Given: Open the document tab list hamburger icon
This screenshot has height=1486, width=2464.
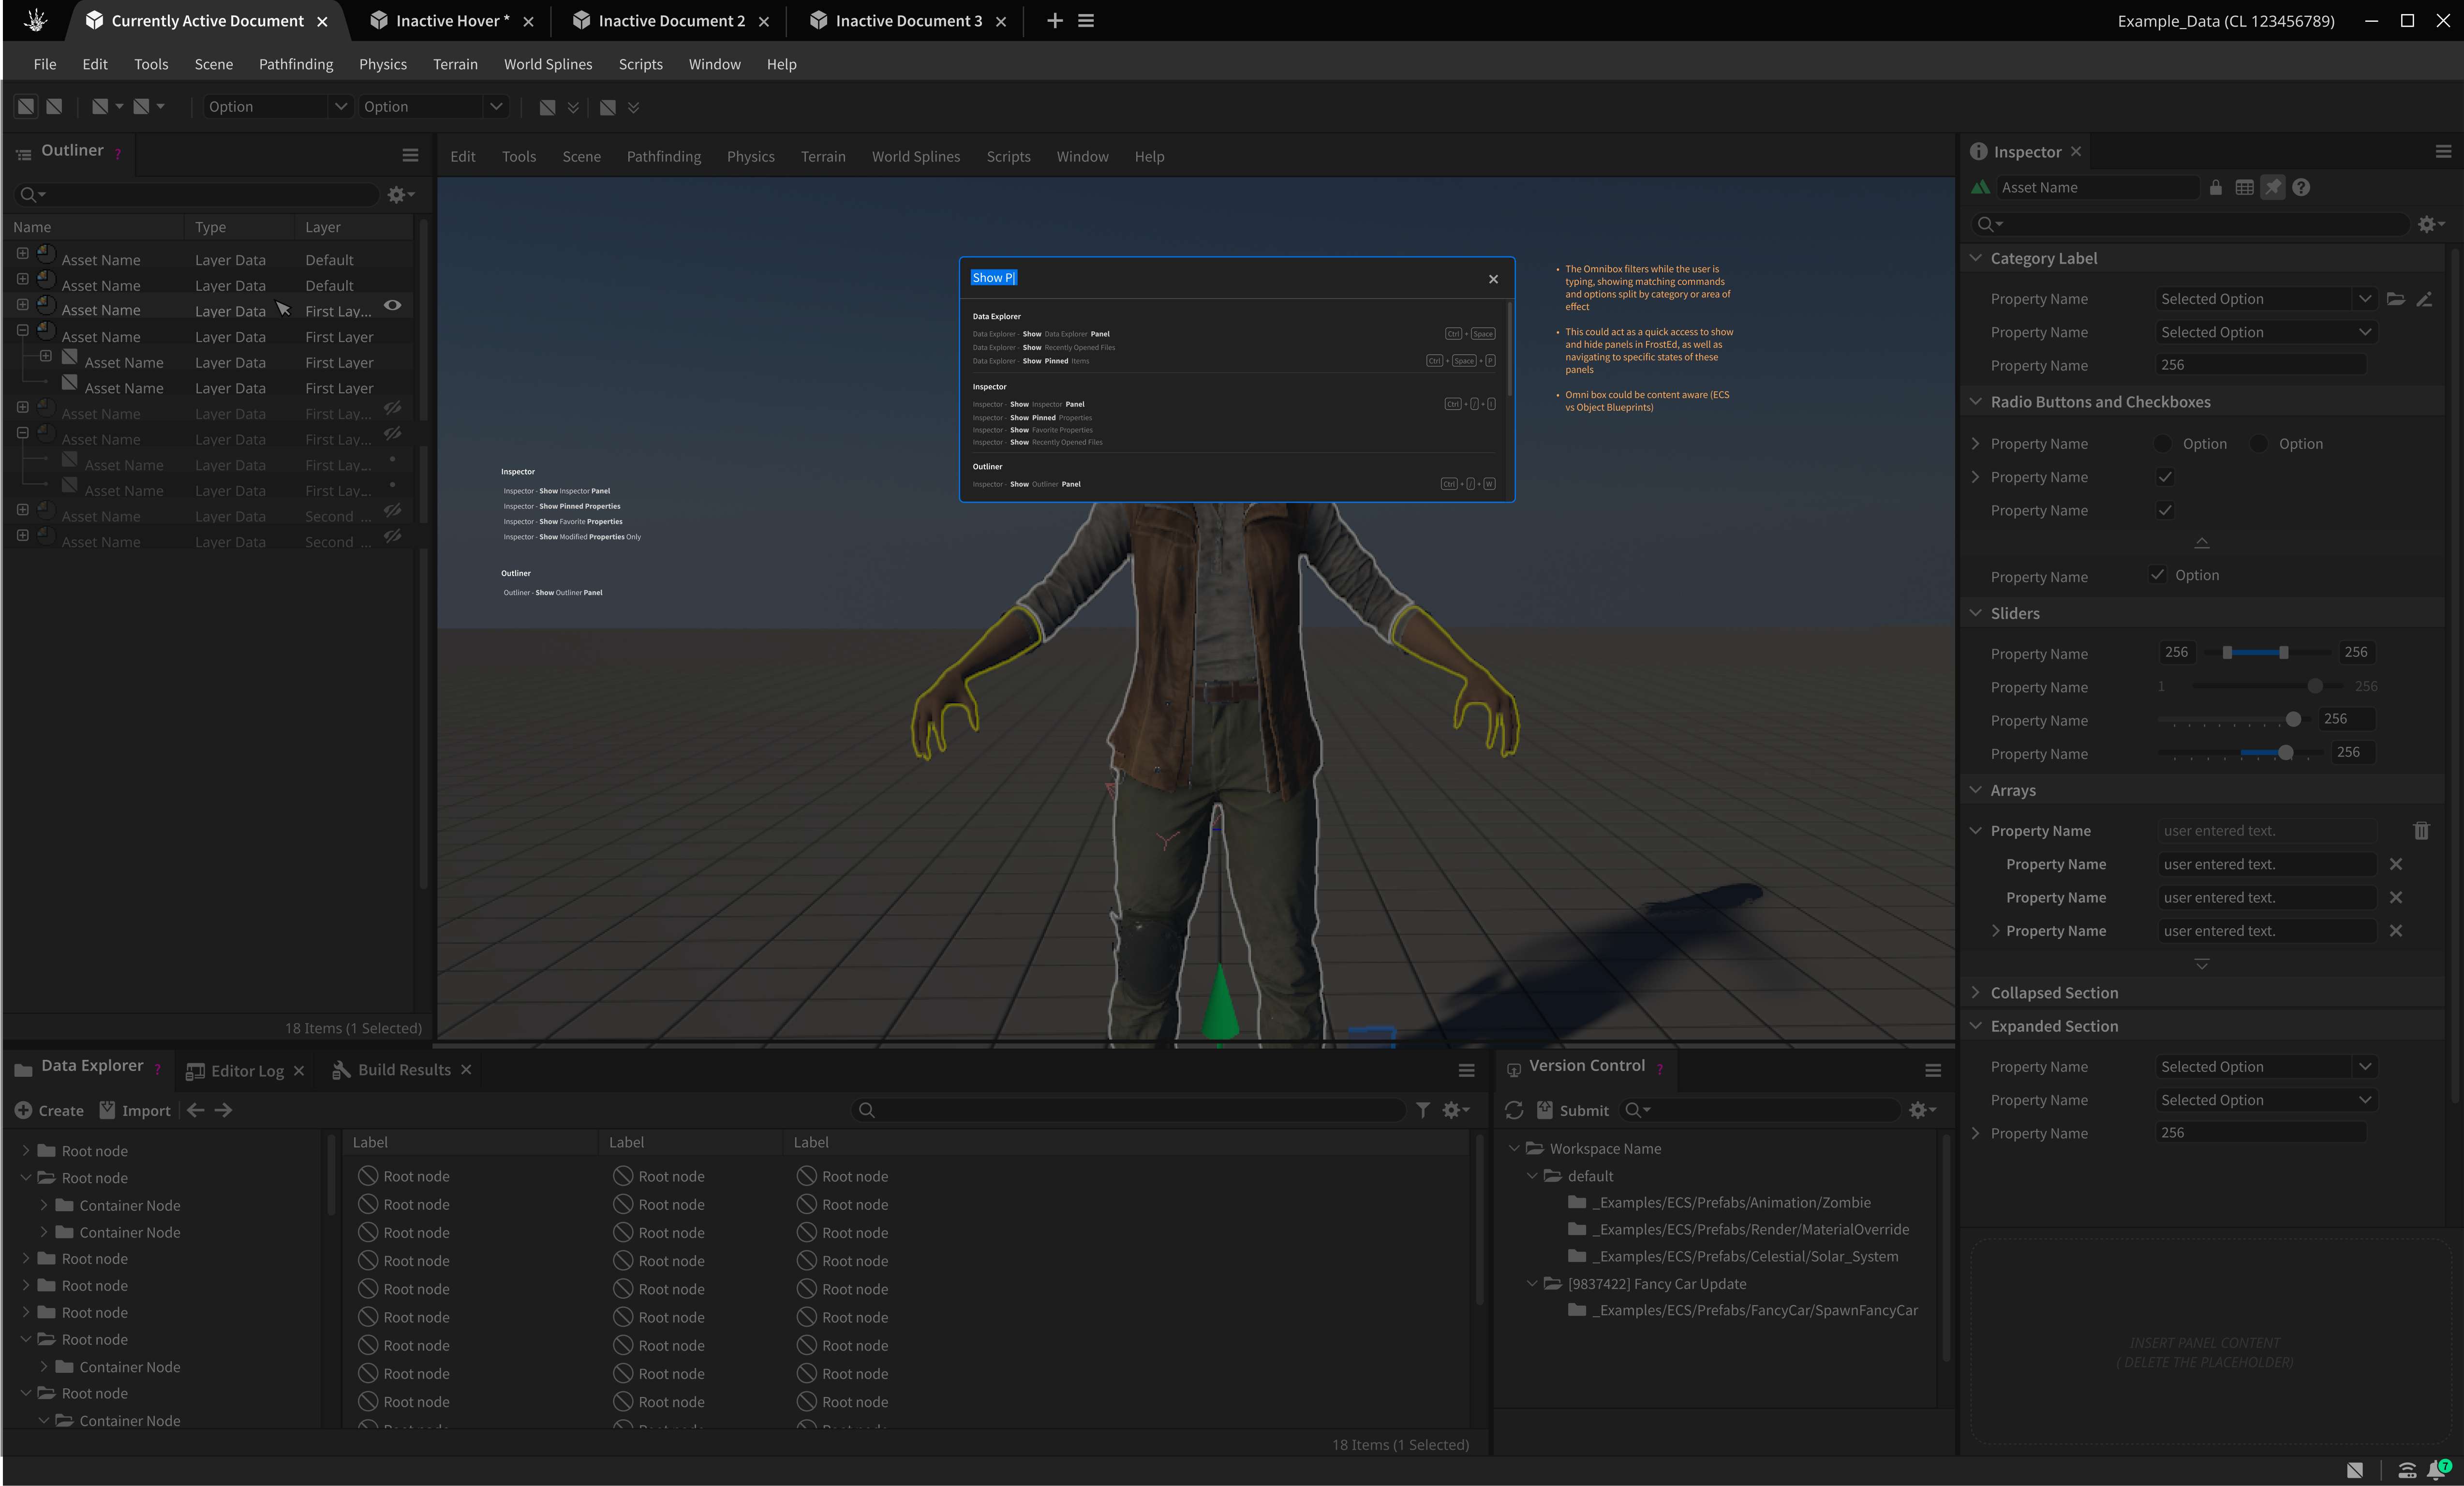Looking at the screenshot, I should click(x=1086, y=20).
